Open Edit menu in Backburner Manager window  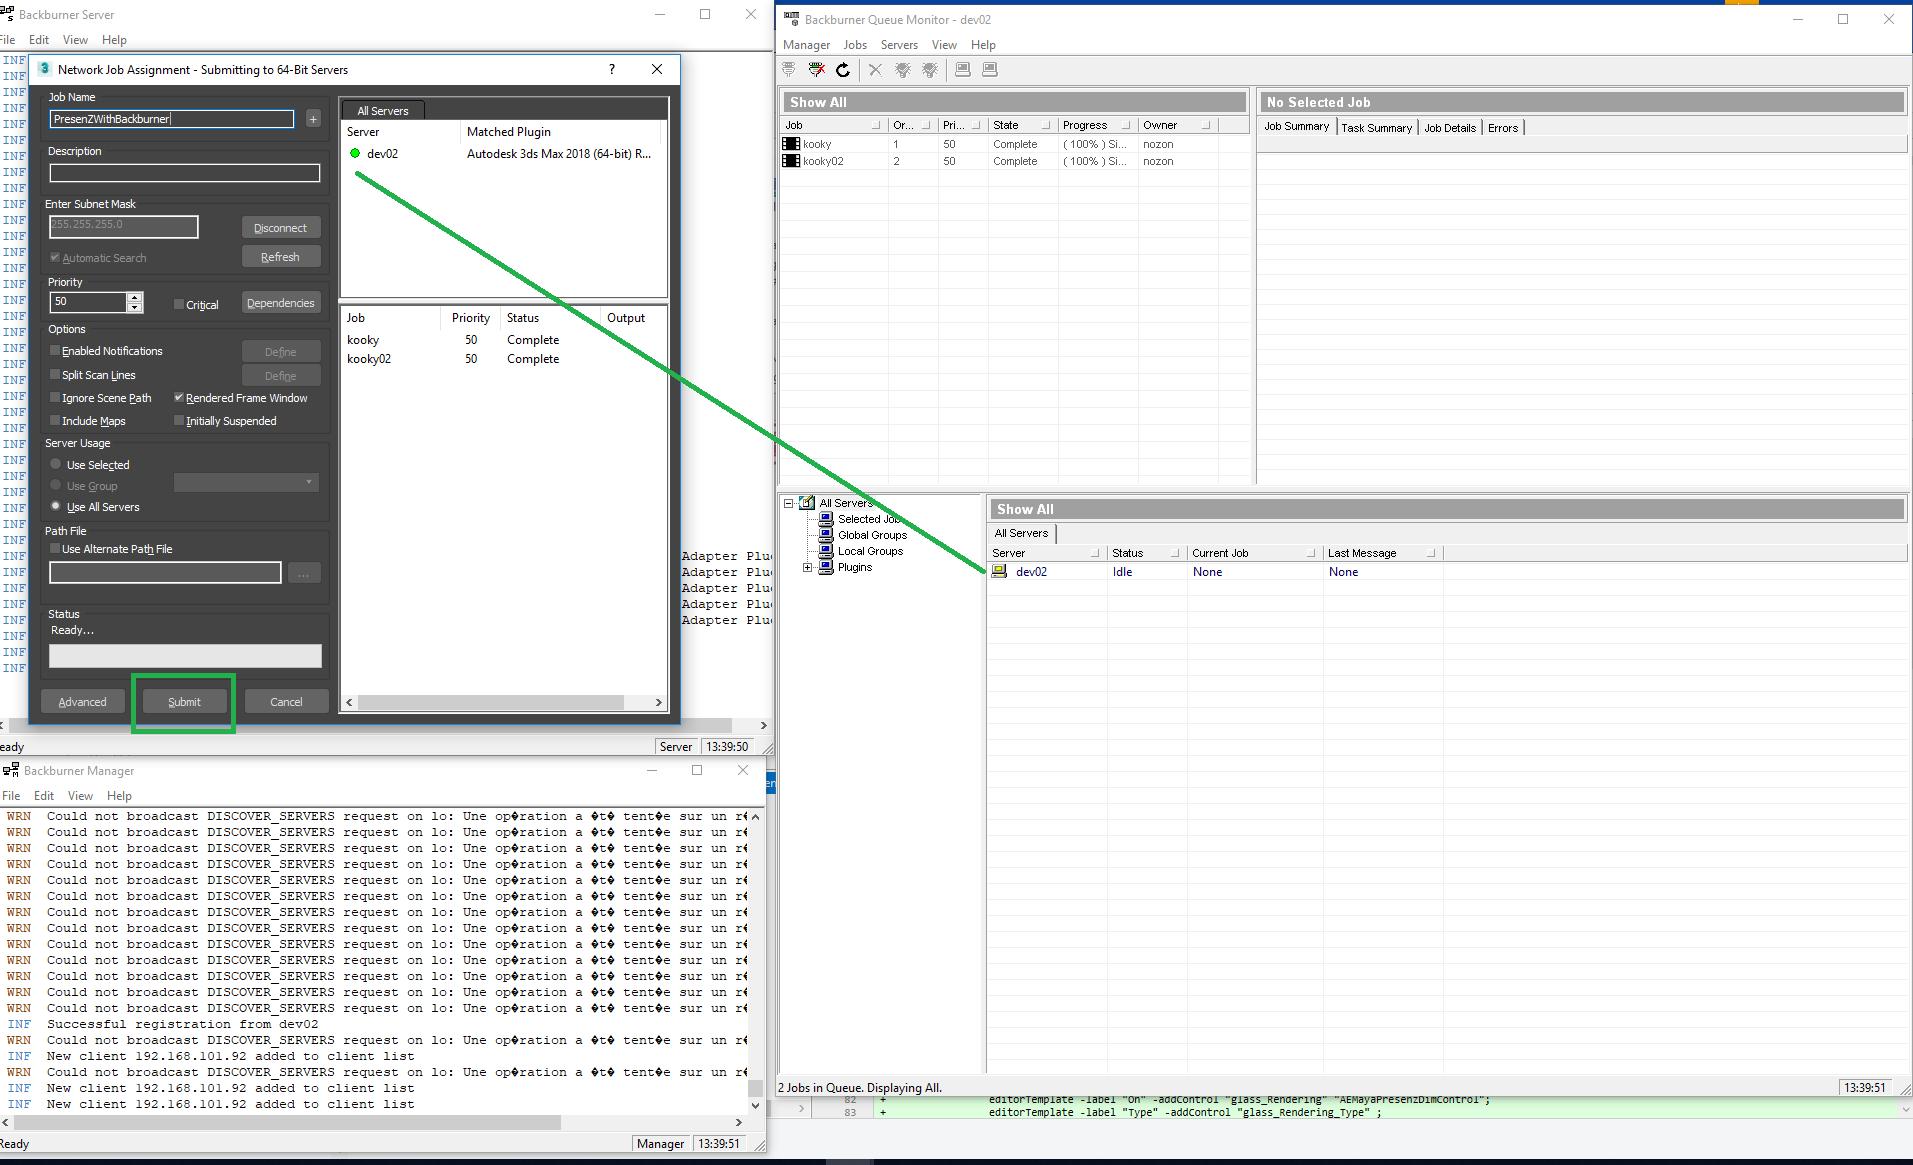pos(44,796)
